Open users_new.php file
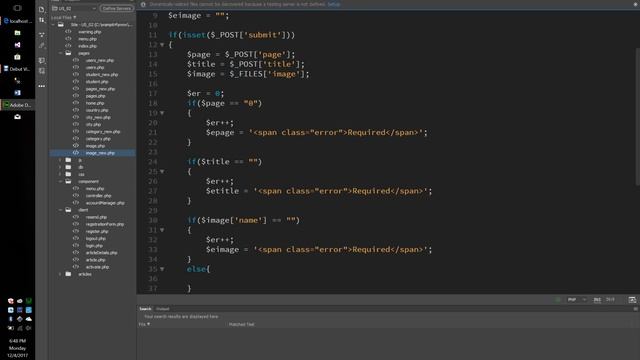 pyautogui.click(x=100, y=60)
